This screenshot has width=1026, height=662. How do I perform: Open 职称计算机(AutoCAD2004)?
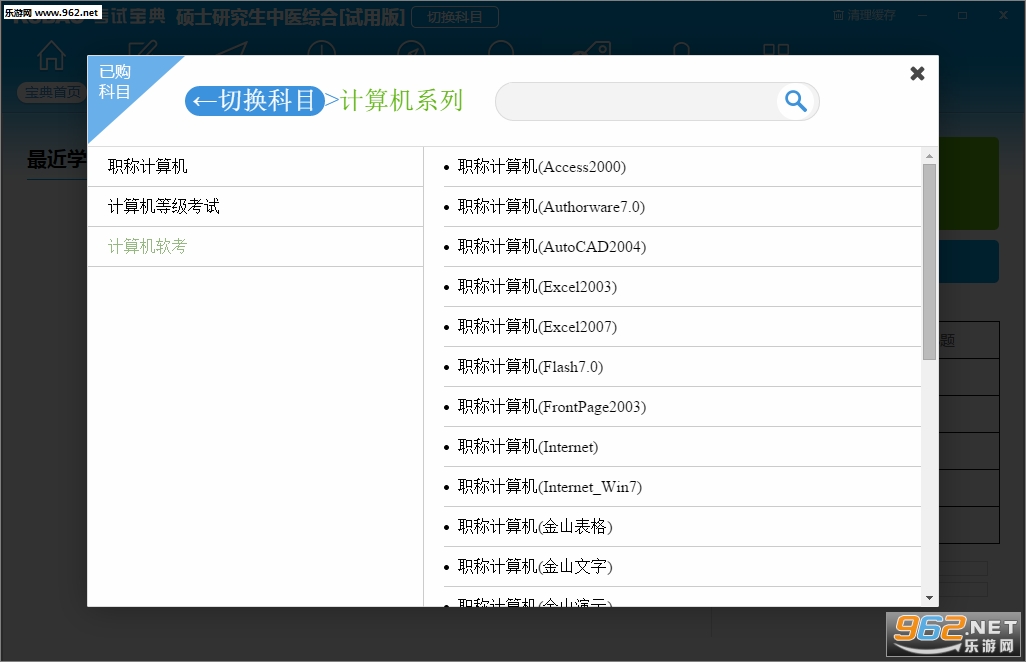(682, 247)
